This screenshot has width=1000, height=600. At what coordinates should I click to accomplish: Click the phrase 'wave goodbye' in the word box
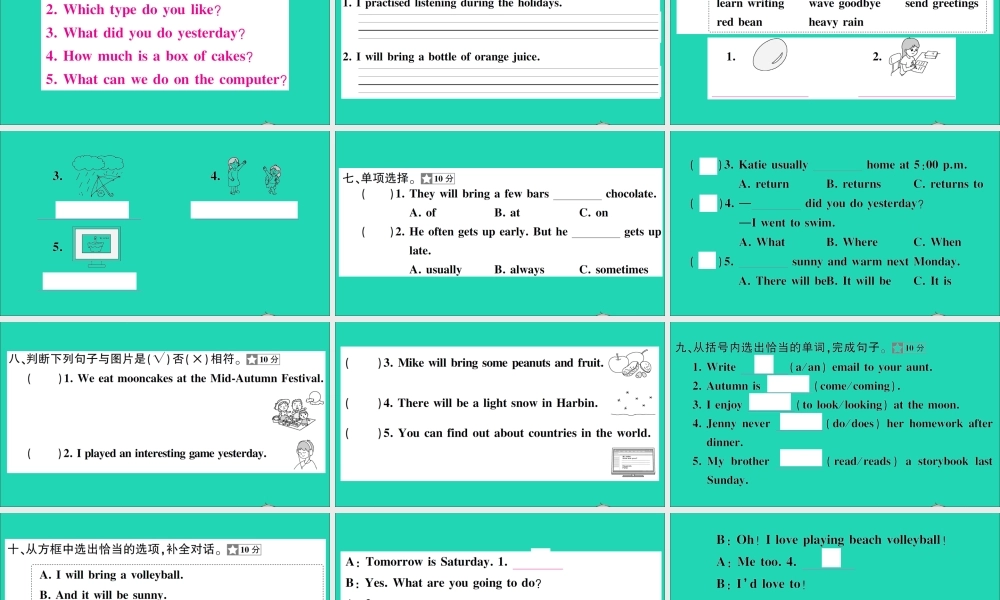844,4
